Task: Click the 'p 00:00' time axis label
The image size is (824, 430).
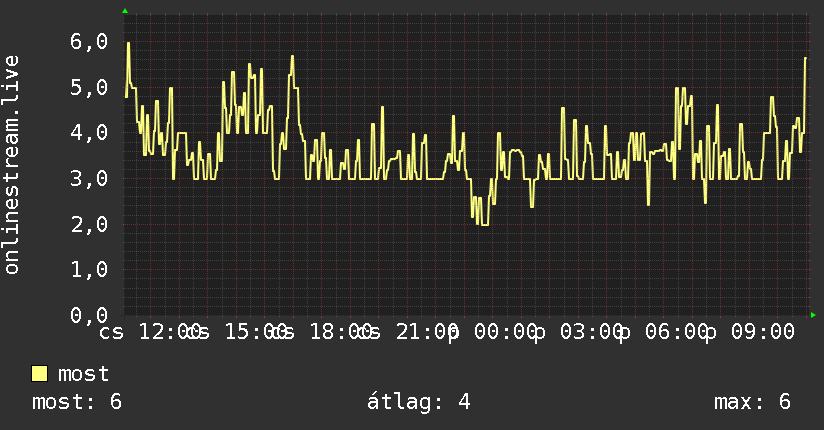Action: click(495, 332)
